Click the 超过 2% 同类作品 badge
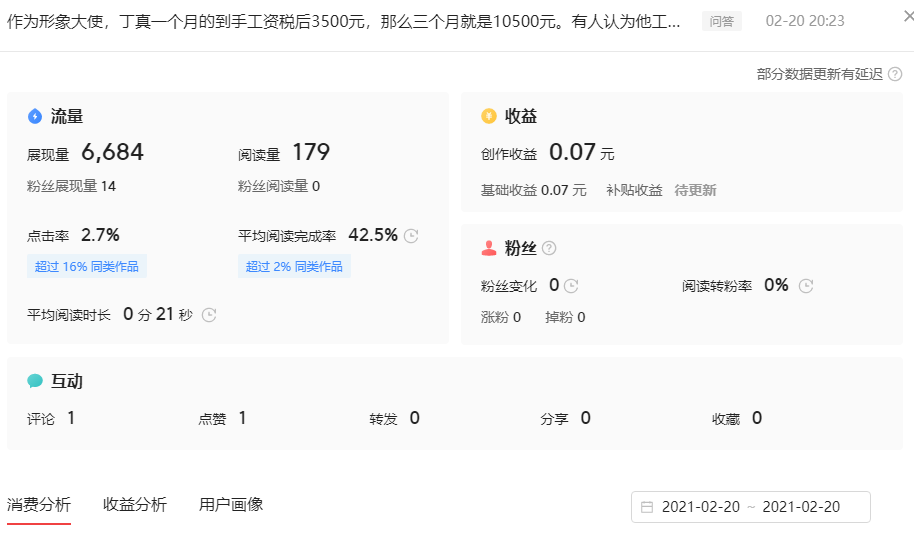 294,266
